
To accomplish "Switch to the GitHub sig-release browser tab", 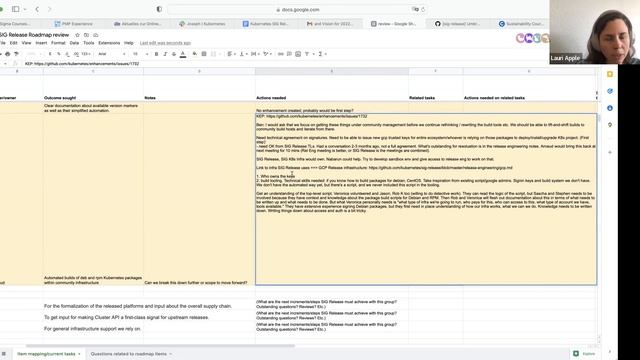I will pos(457,24).
